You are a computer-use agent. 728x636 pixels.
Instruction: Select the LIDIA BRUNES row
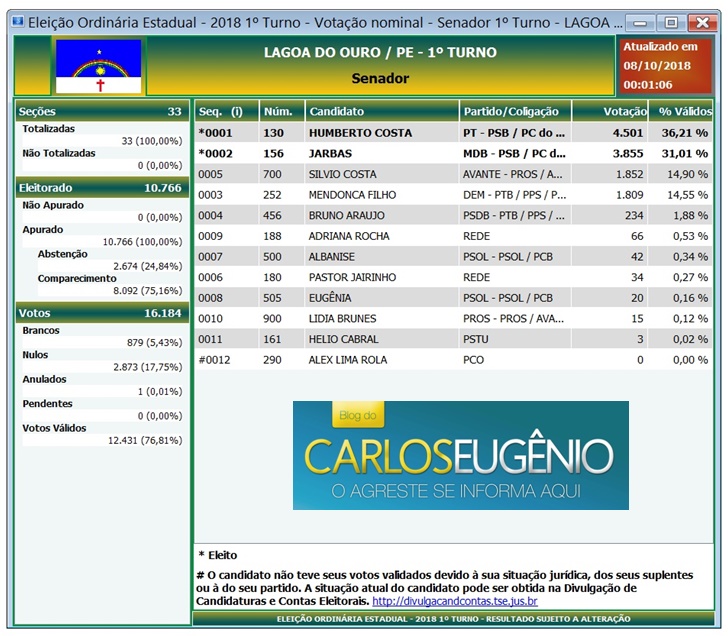pyautogui.click(x=453, y=318)
